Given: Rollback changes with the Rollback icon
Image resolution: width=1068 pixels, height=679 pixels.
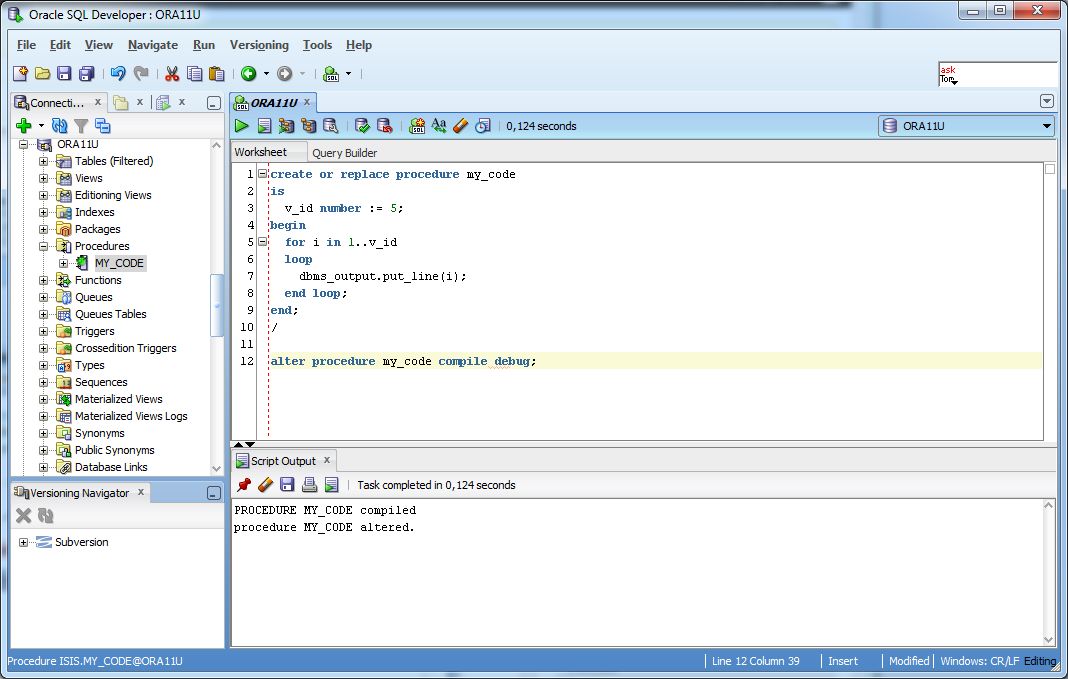Looking at the screenshot, I should coord(385,125).
